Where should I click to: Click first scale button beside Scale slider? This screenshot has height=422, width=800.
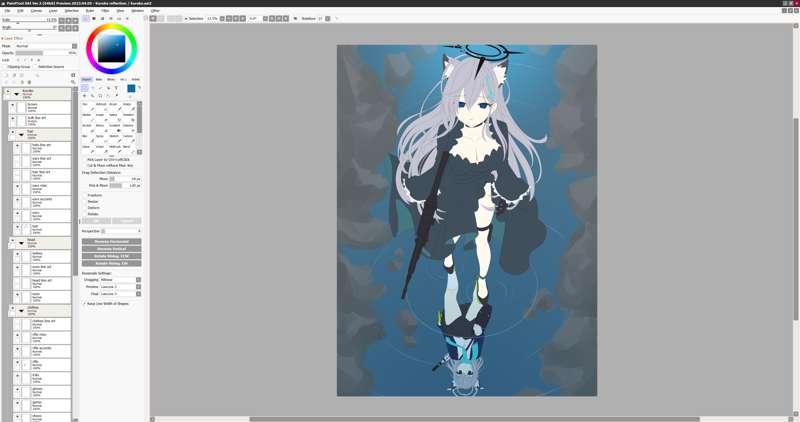[62, 20]
